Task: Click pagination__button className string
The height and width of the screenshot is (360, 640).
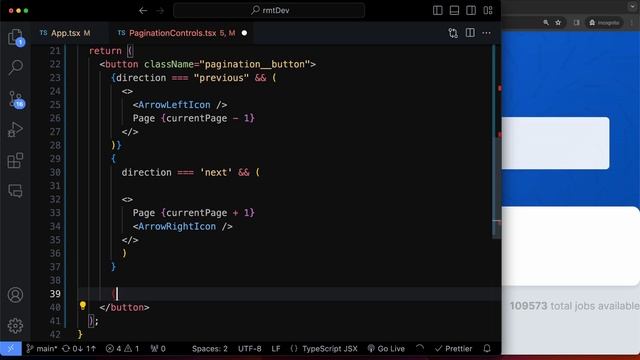Action: tap(255, 64)
